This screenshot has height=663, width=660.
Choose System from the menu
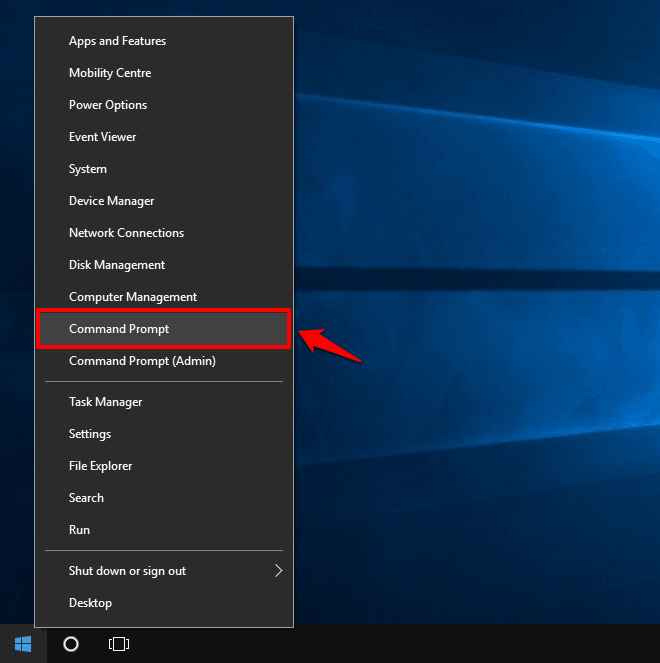coord(88,169)
